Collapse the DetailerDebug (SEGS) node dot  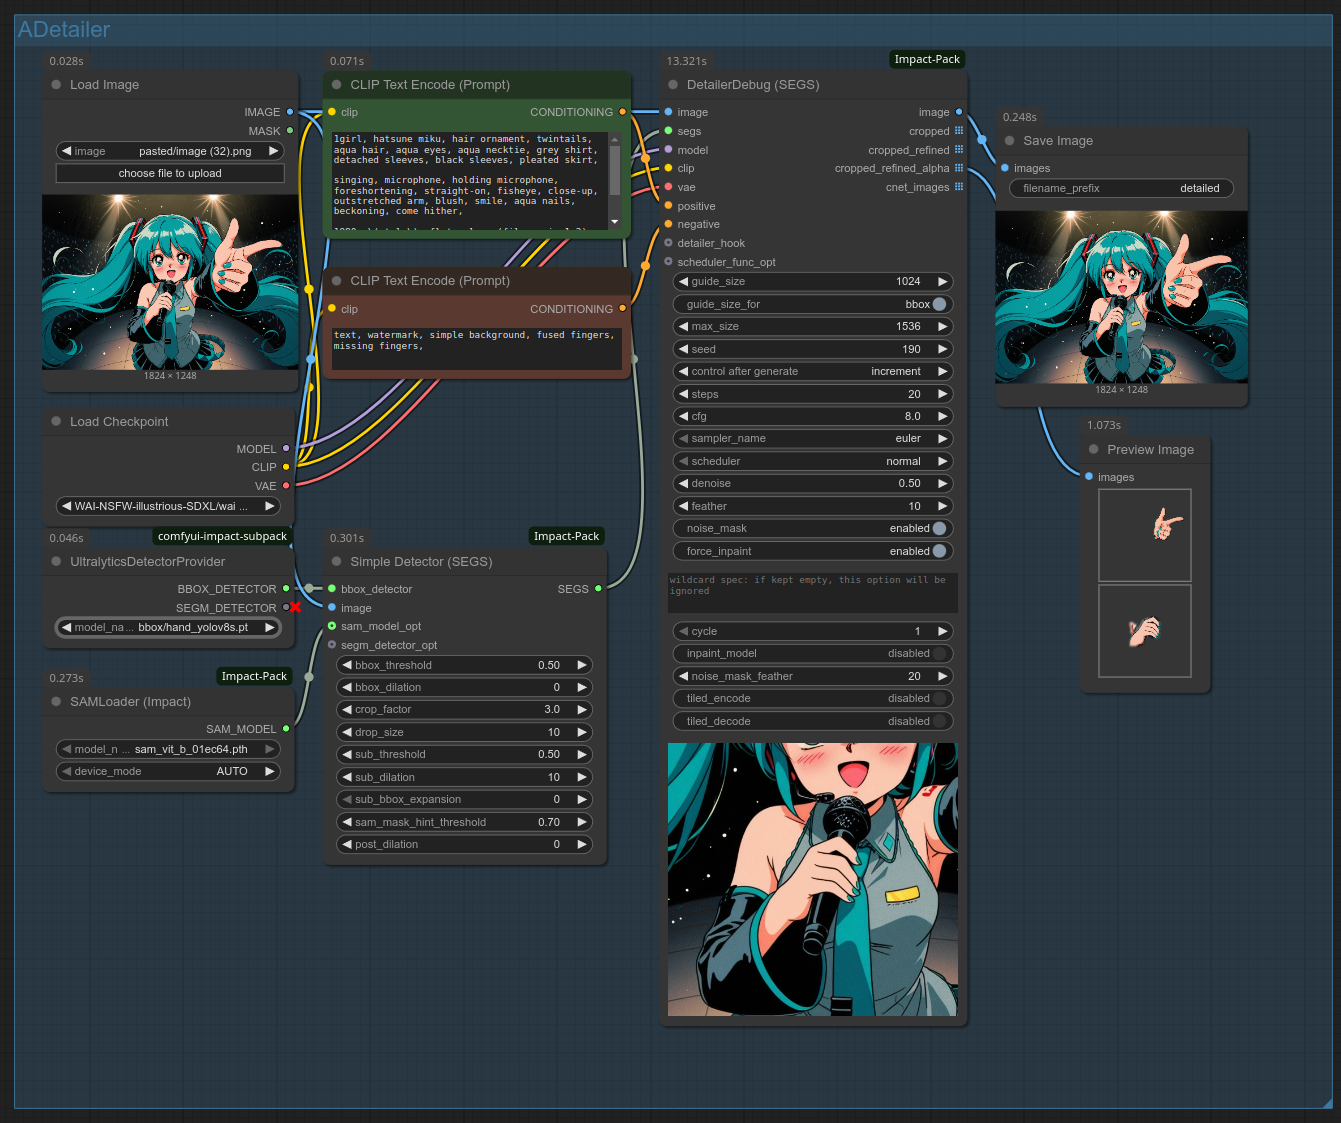(673, 85)
